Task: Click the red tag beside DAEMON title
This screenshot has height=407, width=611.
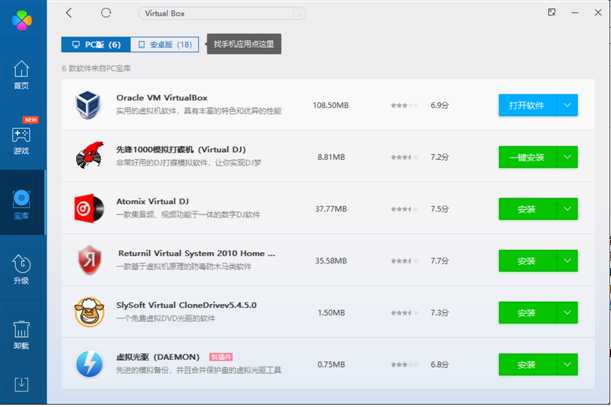Action: (221, 357)
